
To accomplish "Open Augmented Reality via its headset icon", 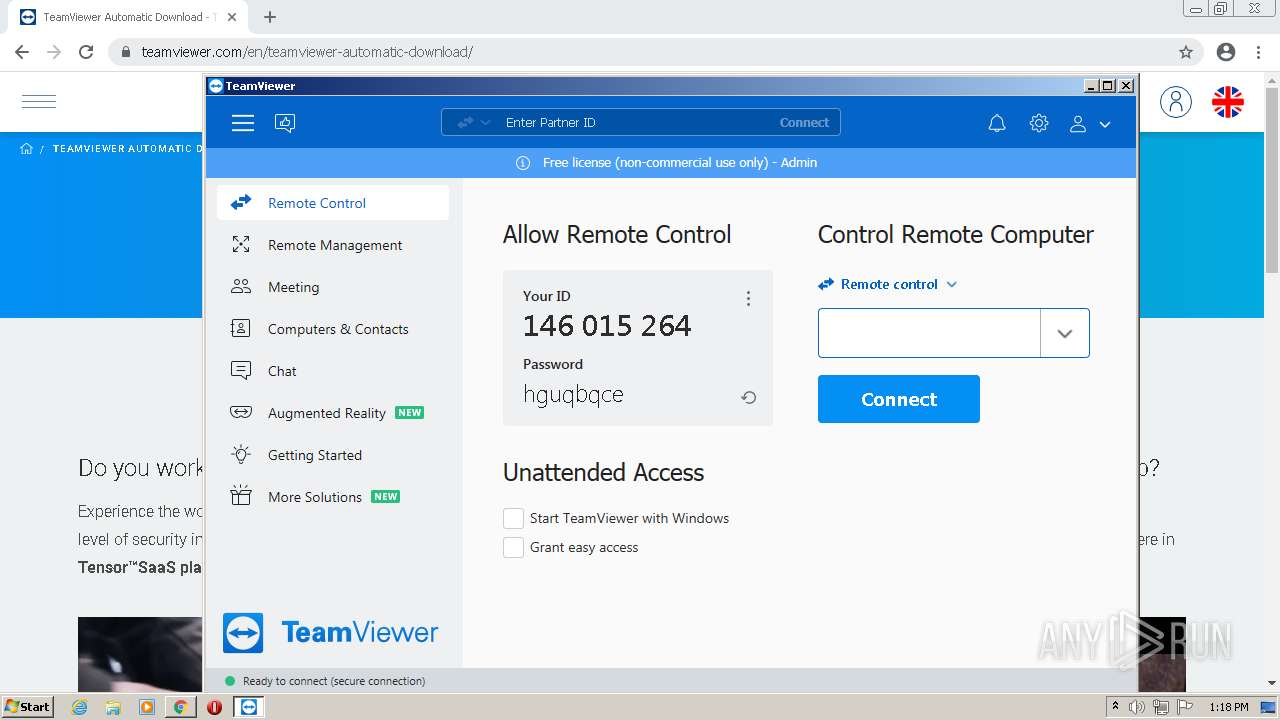I will click(241, 412).
